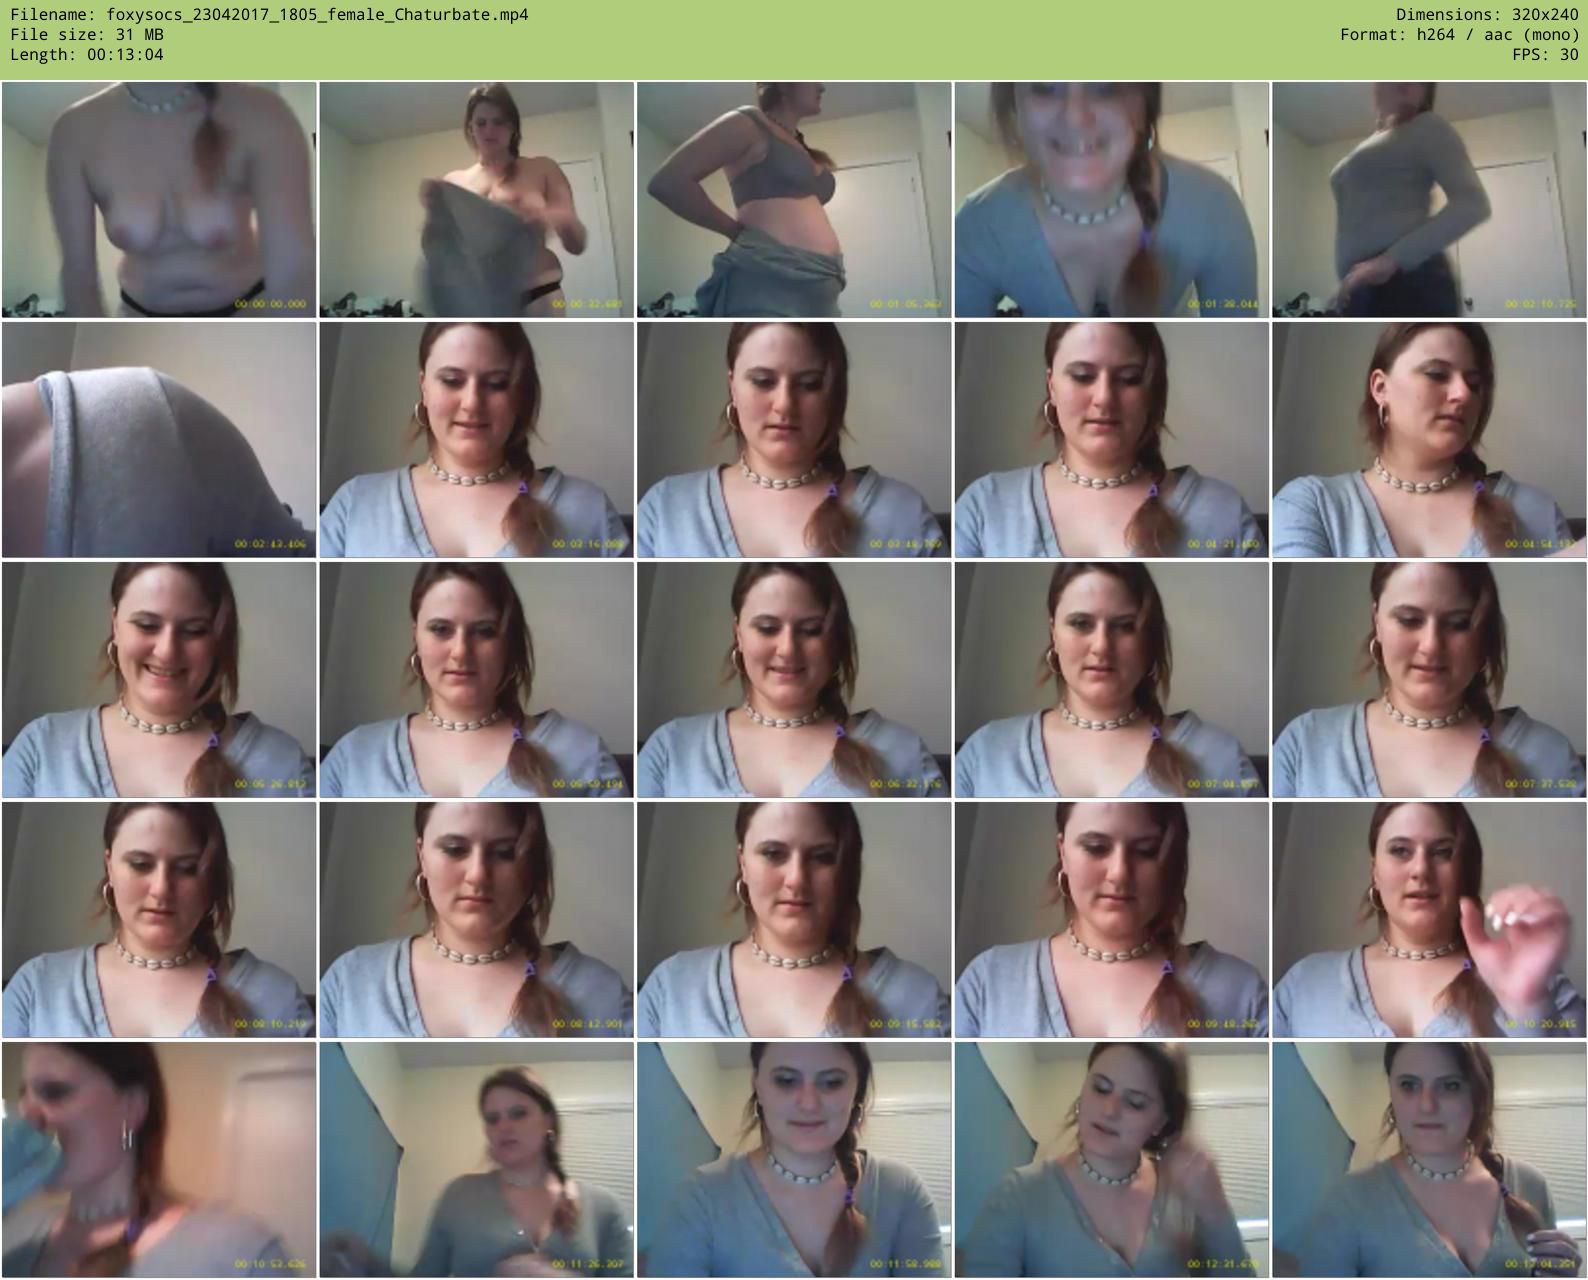The height and width of the screenshot is (1280, 1588).
Task: Select the frame stamped 00:08:42
Action: (x=476, y=920)
